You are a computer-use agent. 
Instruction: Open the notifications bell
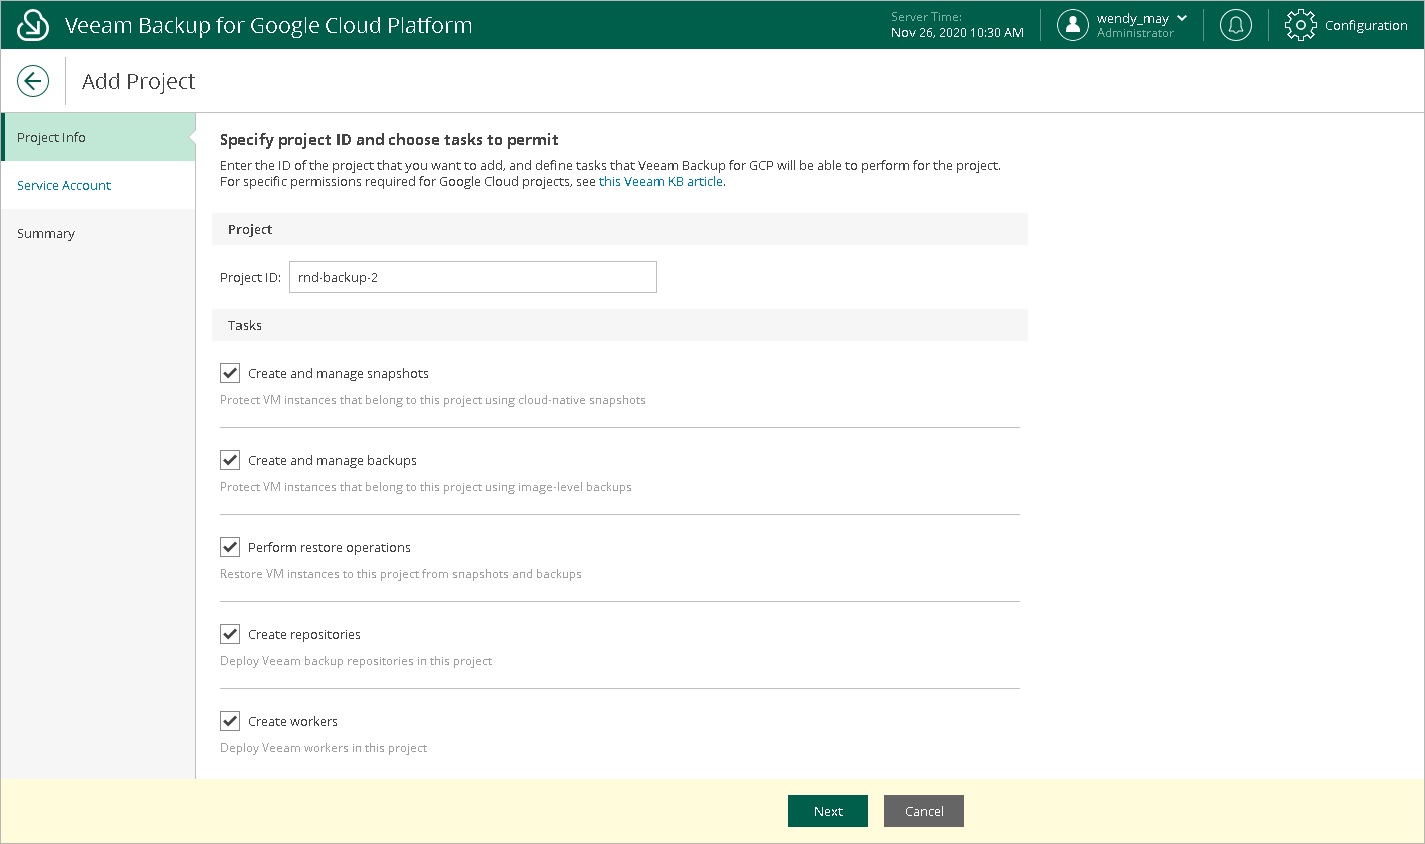1235,25
